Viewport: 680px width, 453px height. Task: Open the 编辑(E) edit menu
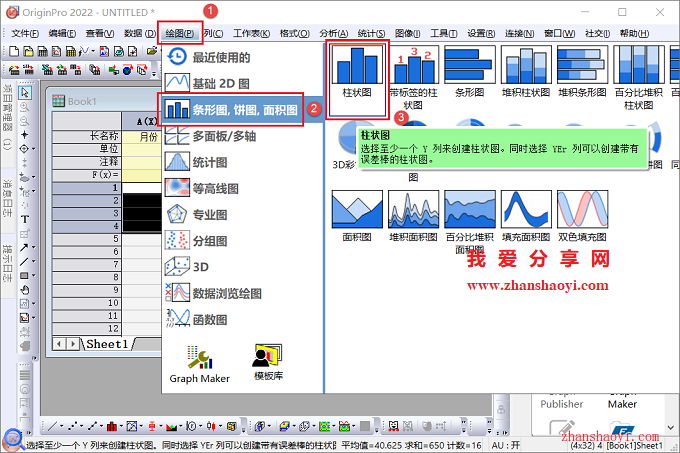click(62, 33)
